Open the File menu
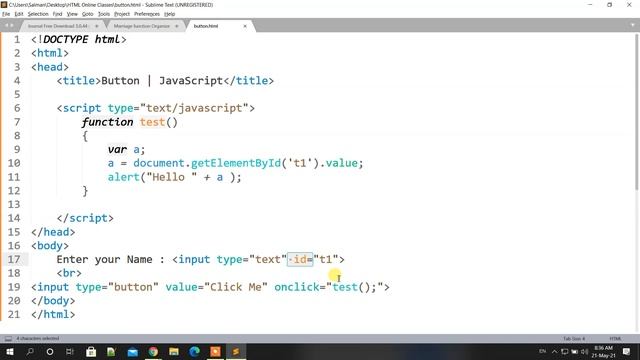 click(x=6, y=14)
